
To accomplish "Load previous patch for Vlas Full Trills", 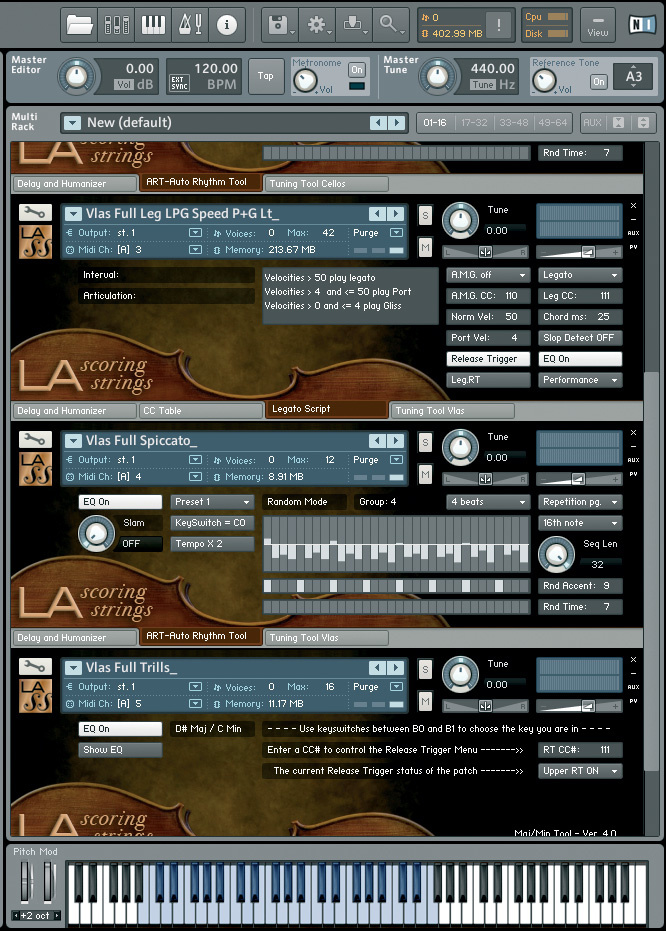I will [378, 667].
